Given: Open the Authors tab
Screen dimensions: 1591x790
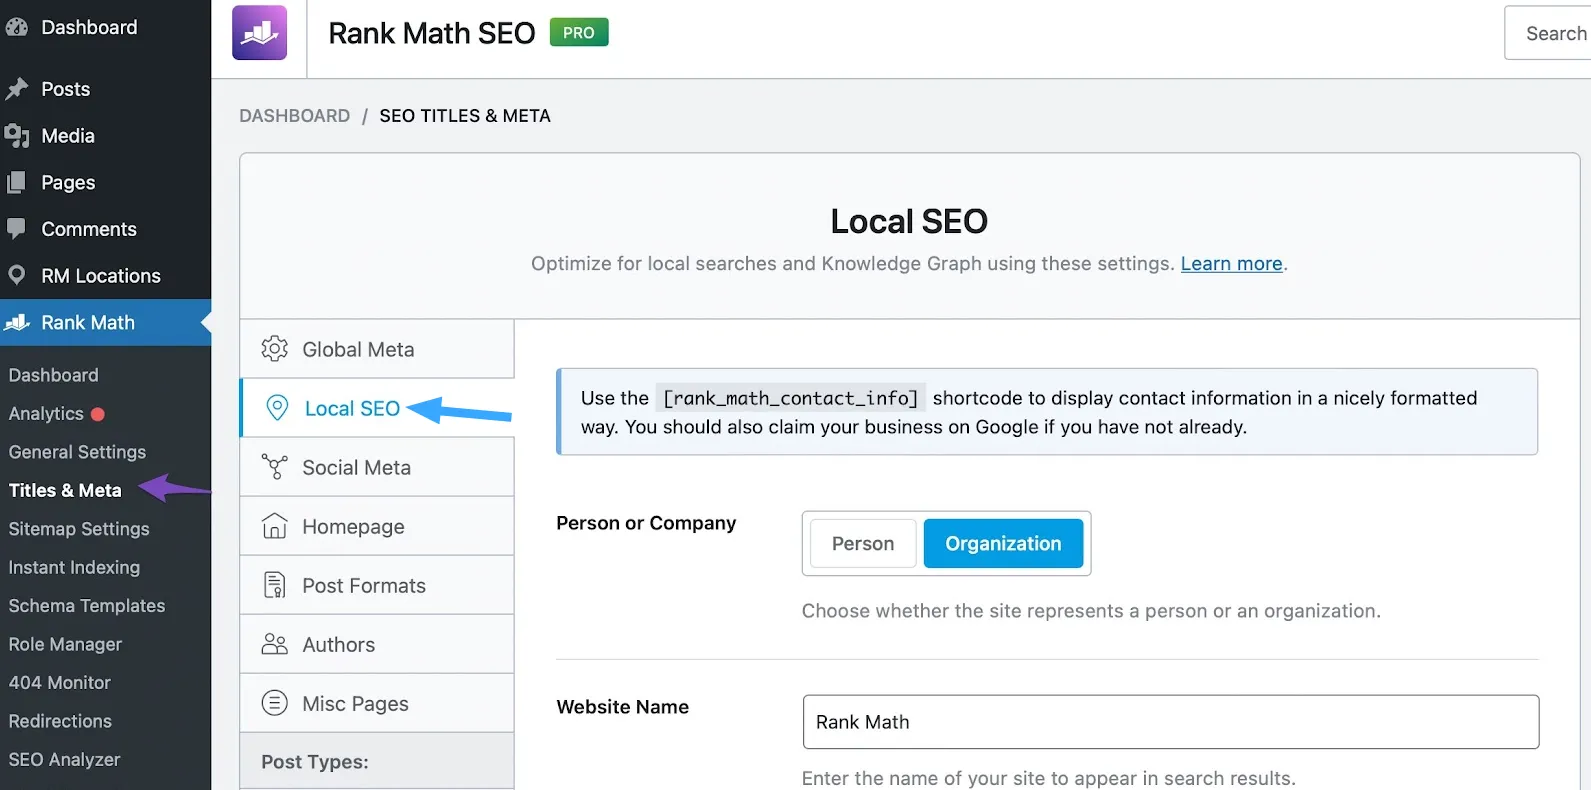Looking at the screenshot, I should click(377, 644).
